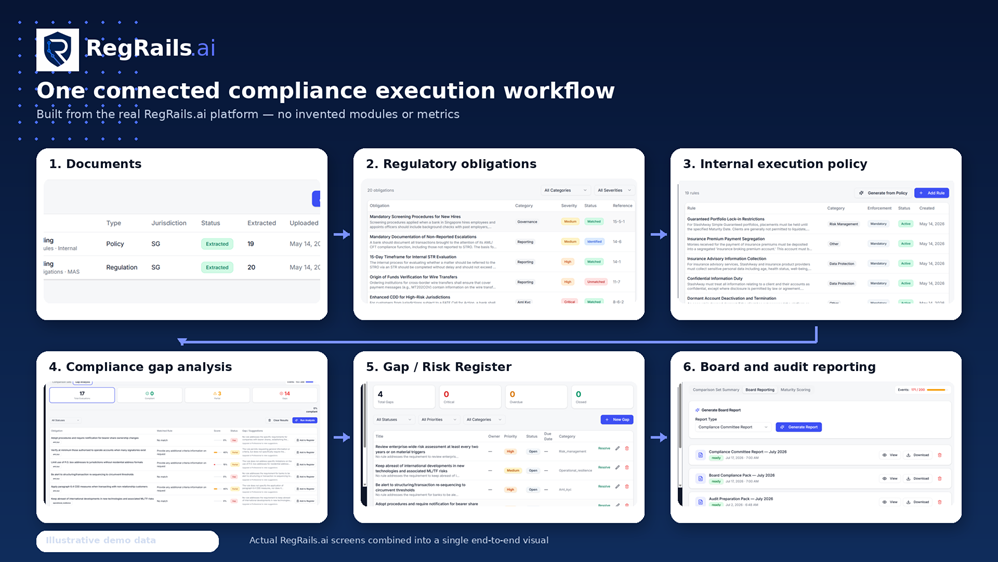
Task: Select the 14 gaps card in gap analysis
Action: click(285, 395)
